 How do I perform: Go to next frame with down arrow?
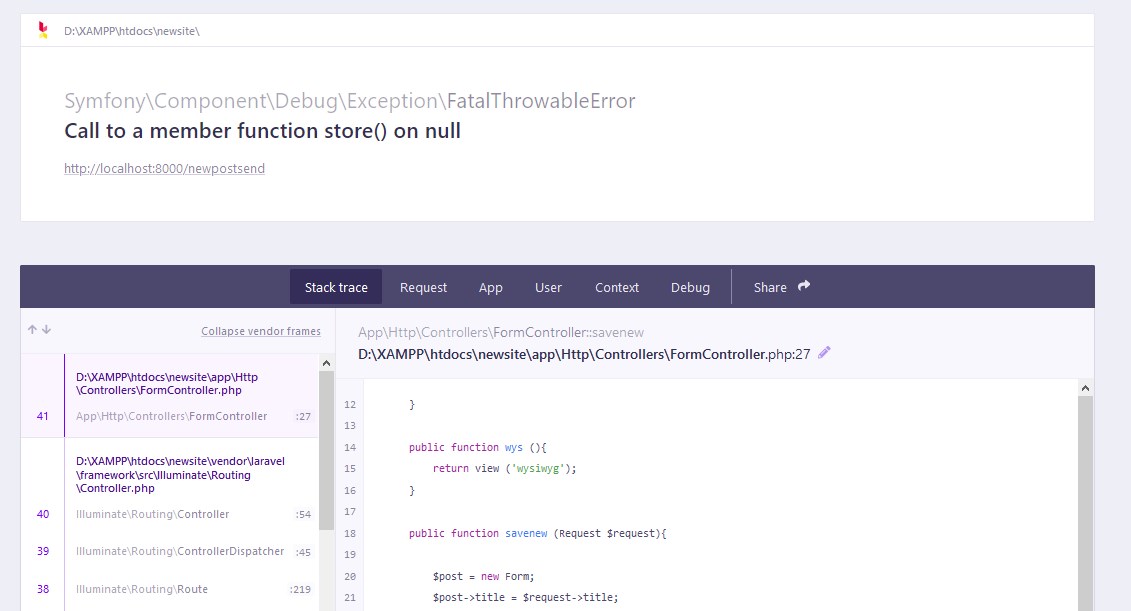click(46, 330)
